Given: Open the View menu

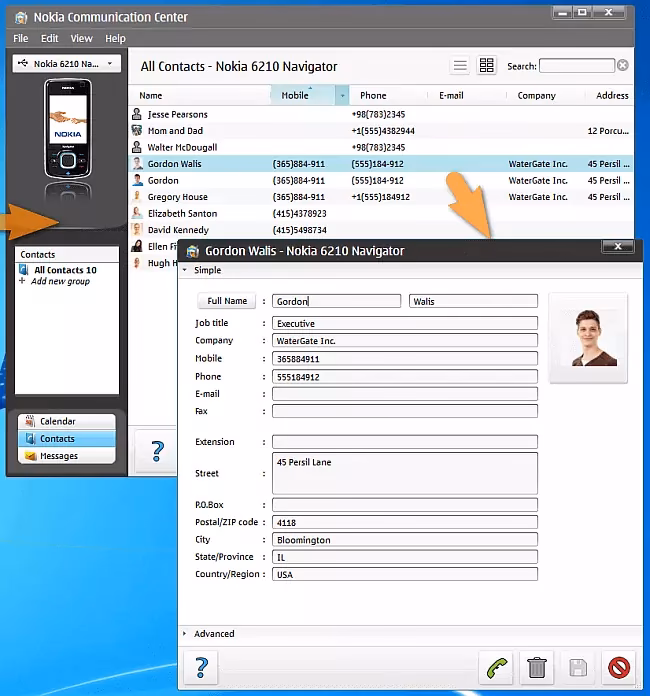Looking at the screenshot, I should 81,39.
